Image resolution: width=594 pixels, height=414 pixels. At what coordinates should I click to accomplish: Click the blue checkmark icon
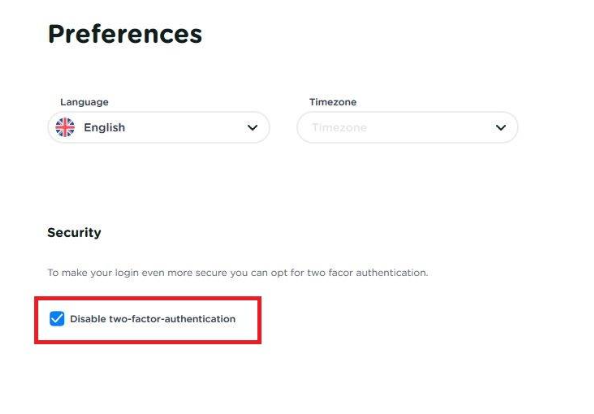coord(57,319)
